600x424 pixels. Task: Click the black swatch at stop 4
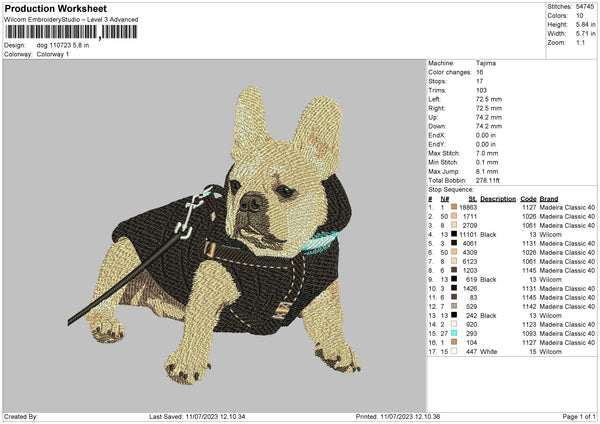[453, 234]
